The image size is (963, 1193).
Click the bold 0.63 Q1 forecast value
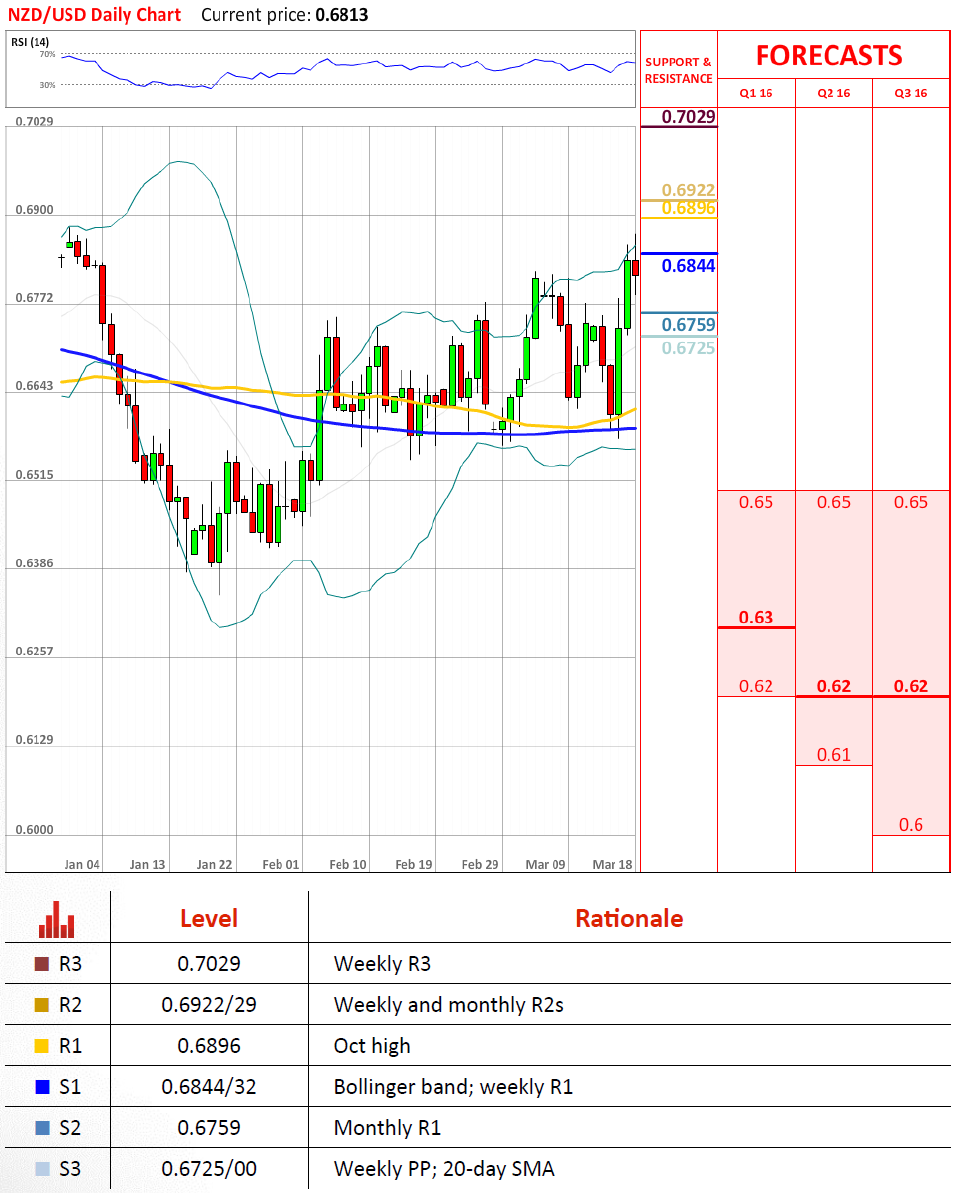755,617
